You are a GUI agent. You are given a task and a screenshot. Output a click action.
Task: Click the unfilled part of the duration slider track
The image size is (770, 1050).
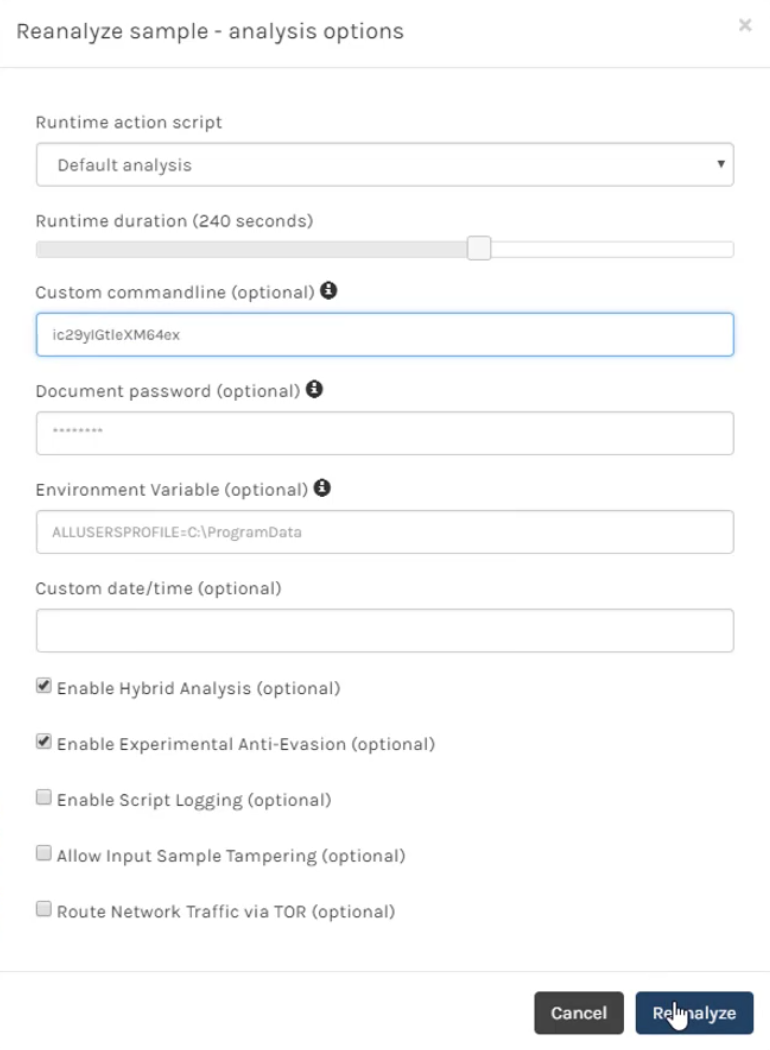tap(612, 249)
